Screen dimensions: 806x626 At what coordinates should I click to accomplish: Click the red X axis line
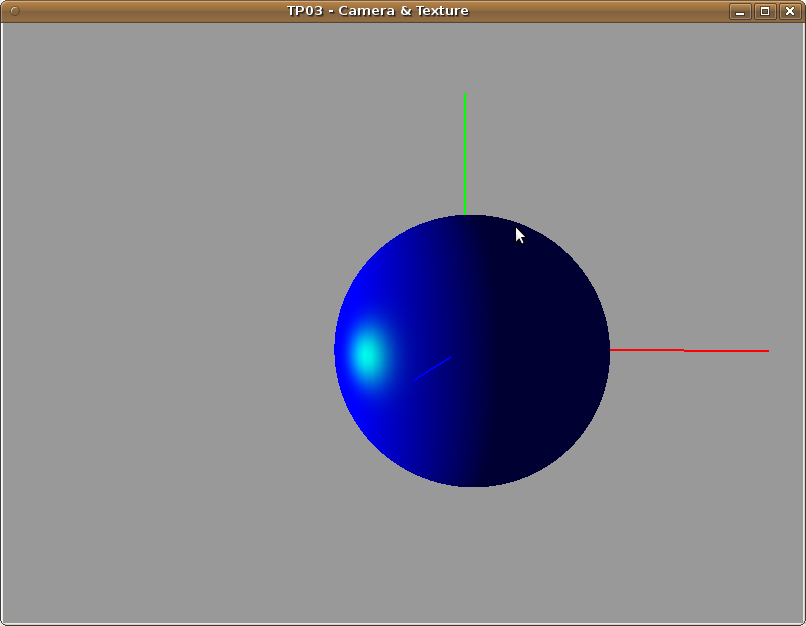tap(689, 350)
